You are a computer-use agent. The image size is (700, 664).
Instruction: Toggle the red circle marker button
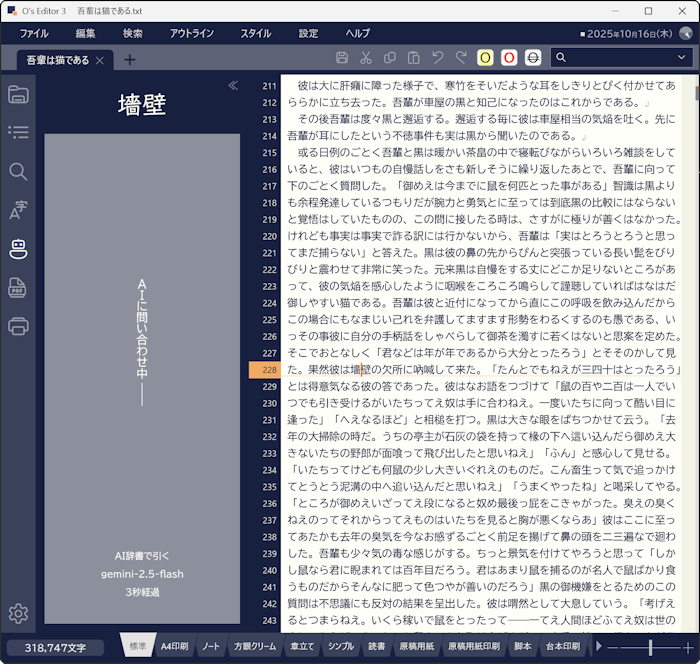pos(509,59)
